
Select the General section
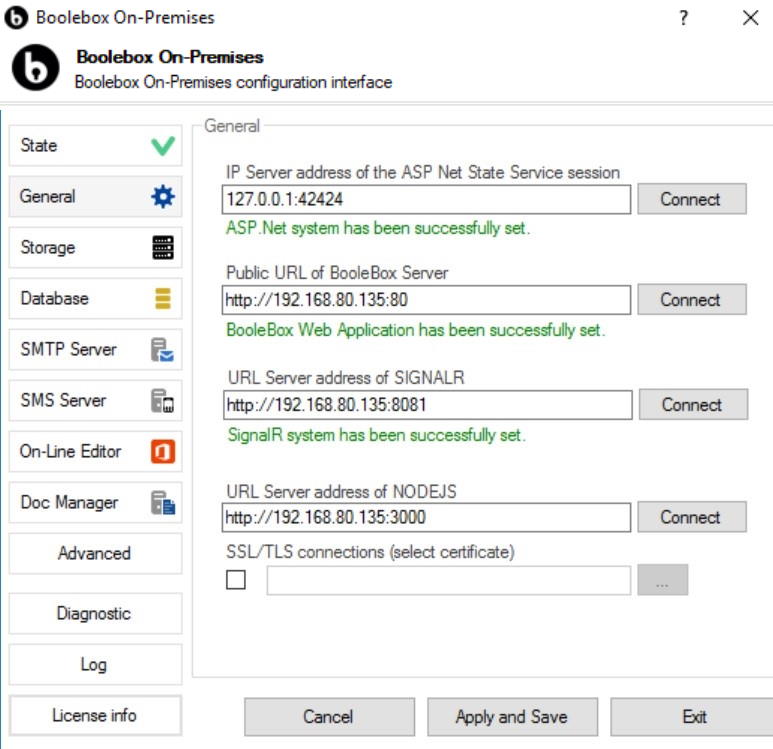(96, 196)
